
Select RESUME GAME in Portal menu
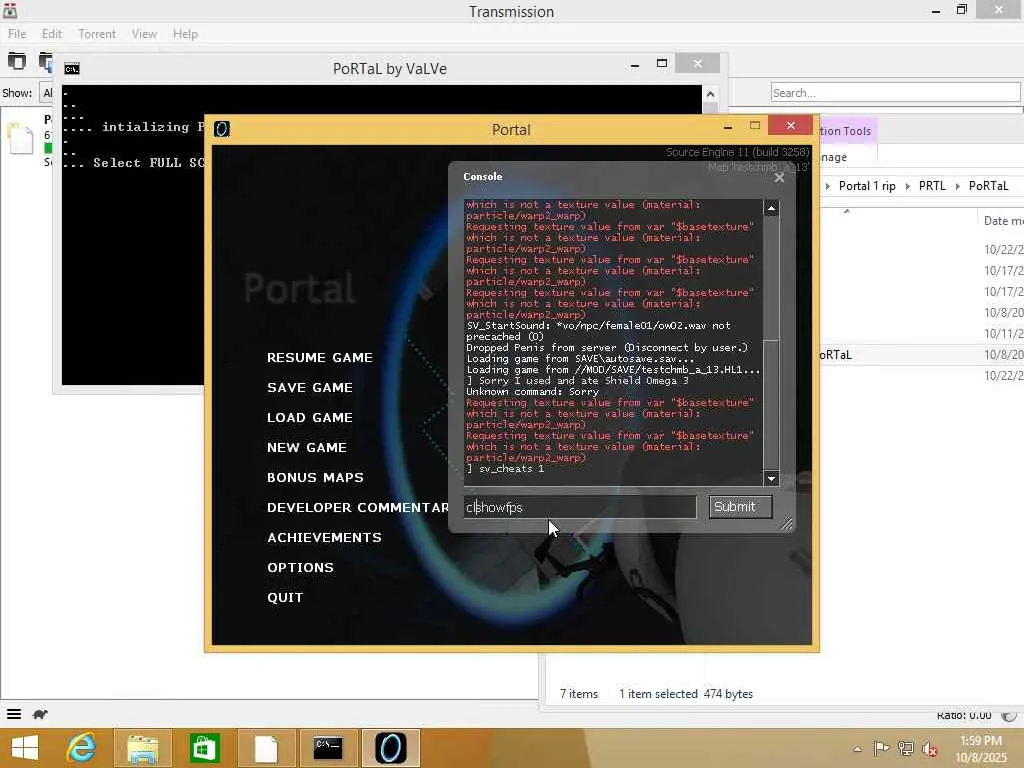(320, 358)
